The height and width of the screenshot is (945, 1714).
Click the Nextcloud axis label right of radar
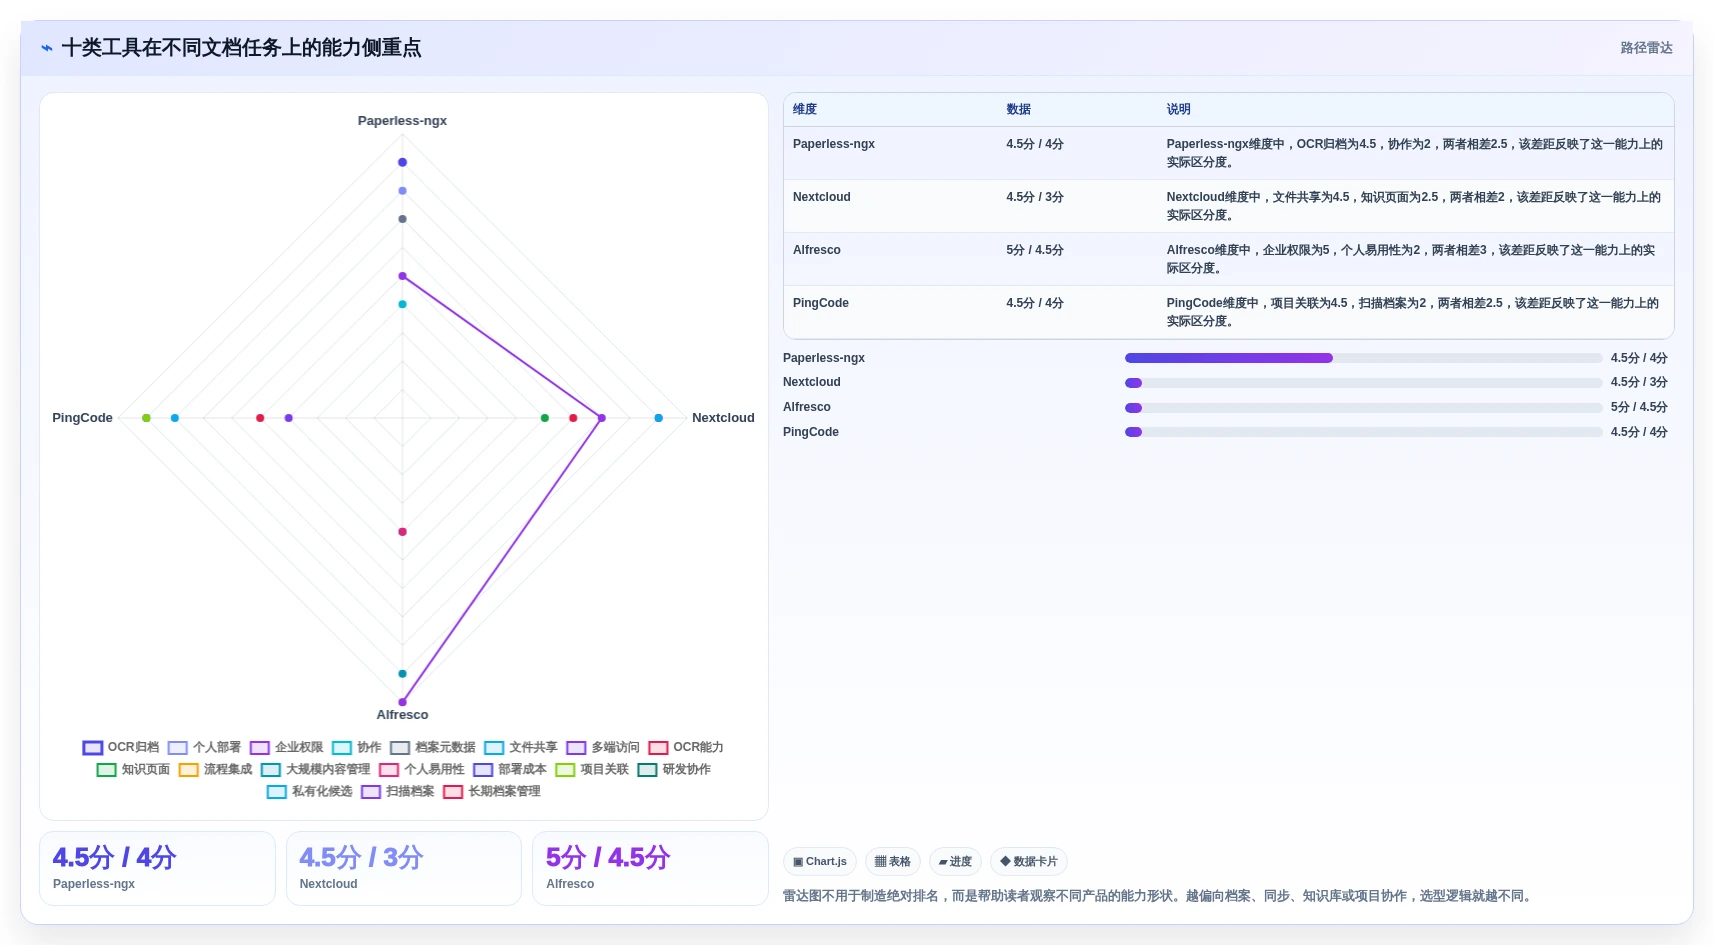coord(723,418)
